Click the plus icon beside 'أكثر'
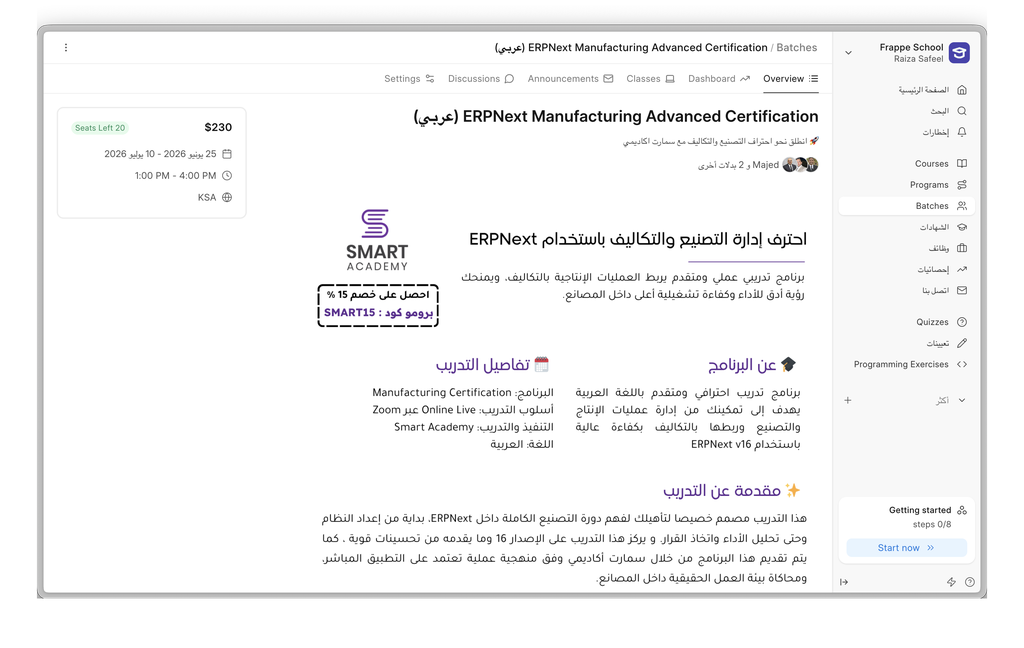 tap(848, 400)
